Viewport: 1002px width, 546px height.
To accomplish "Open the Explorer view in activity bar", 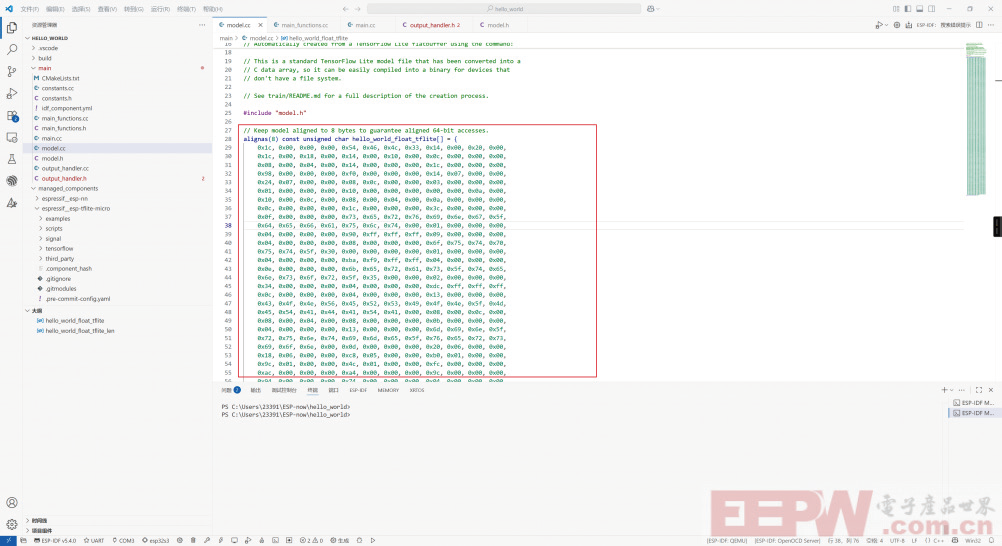I will click(x=12, y=27).
